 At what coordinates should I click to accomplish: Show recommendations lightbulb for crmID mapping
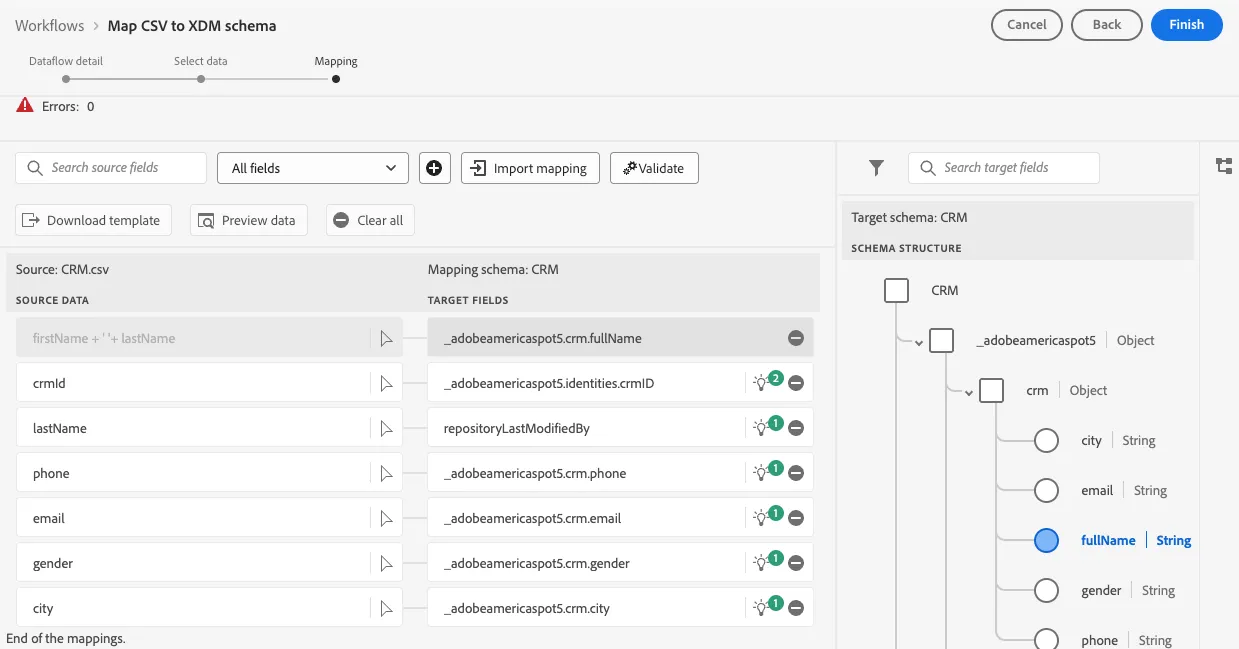[766, 382]
